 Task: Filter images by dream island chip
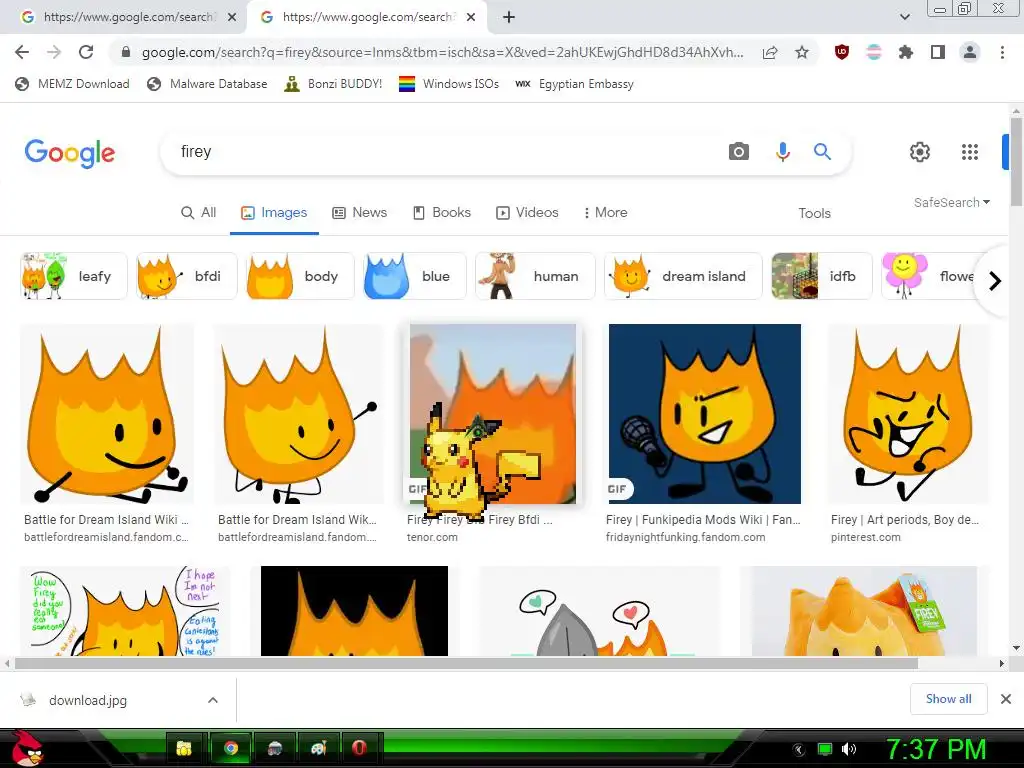(683, 276)
